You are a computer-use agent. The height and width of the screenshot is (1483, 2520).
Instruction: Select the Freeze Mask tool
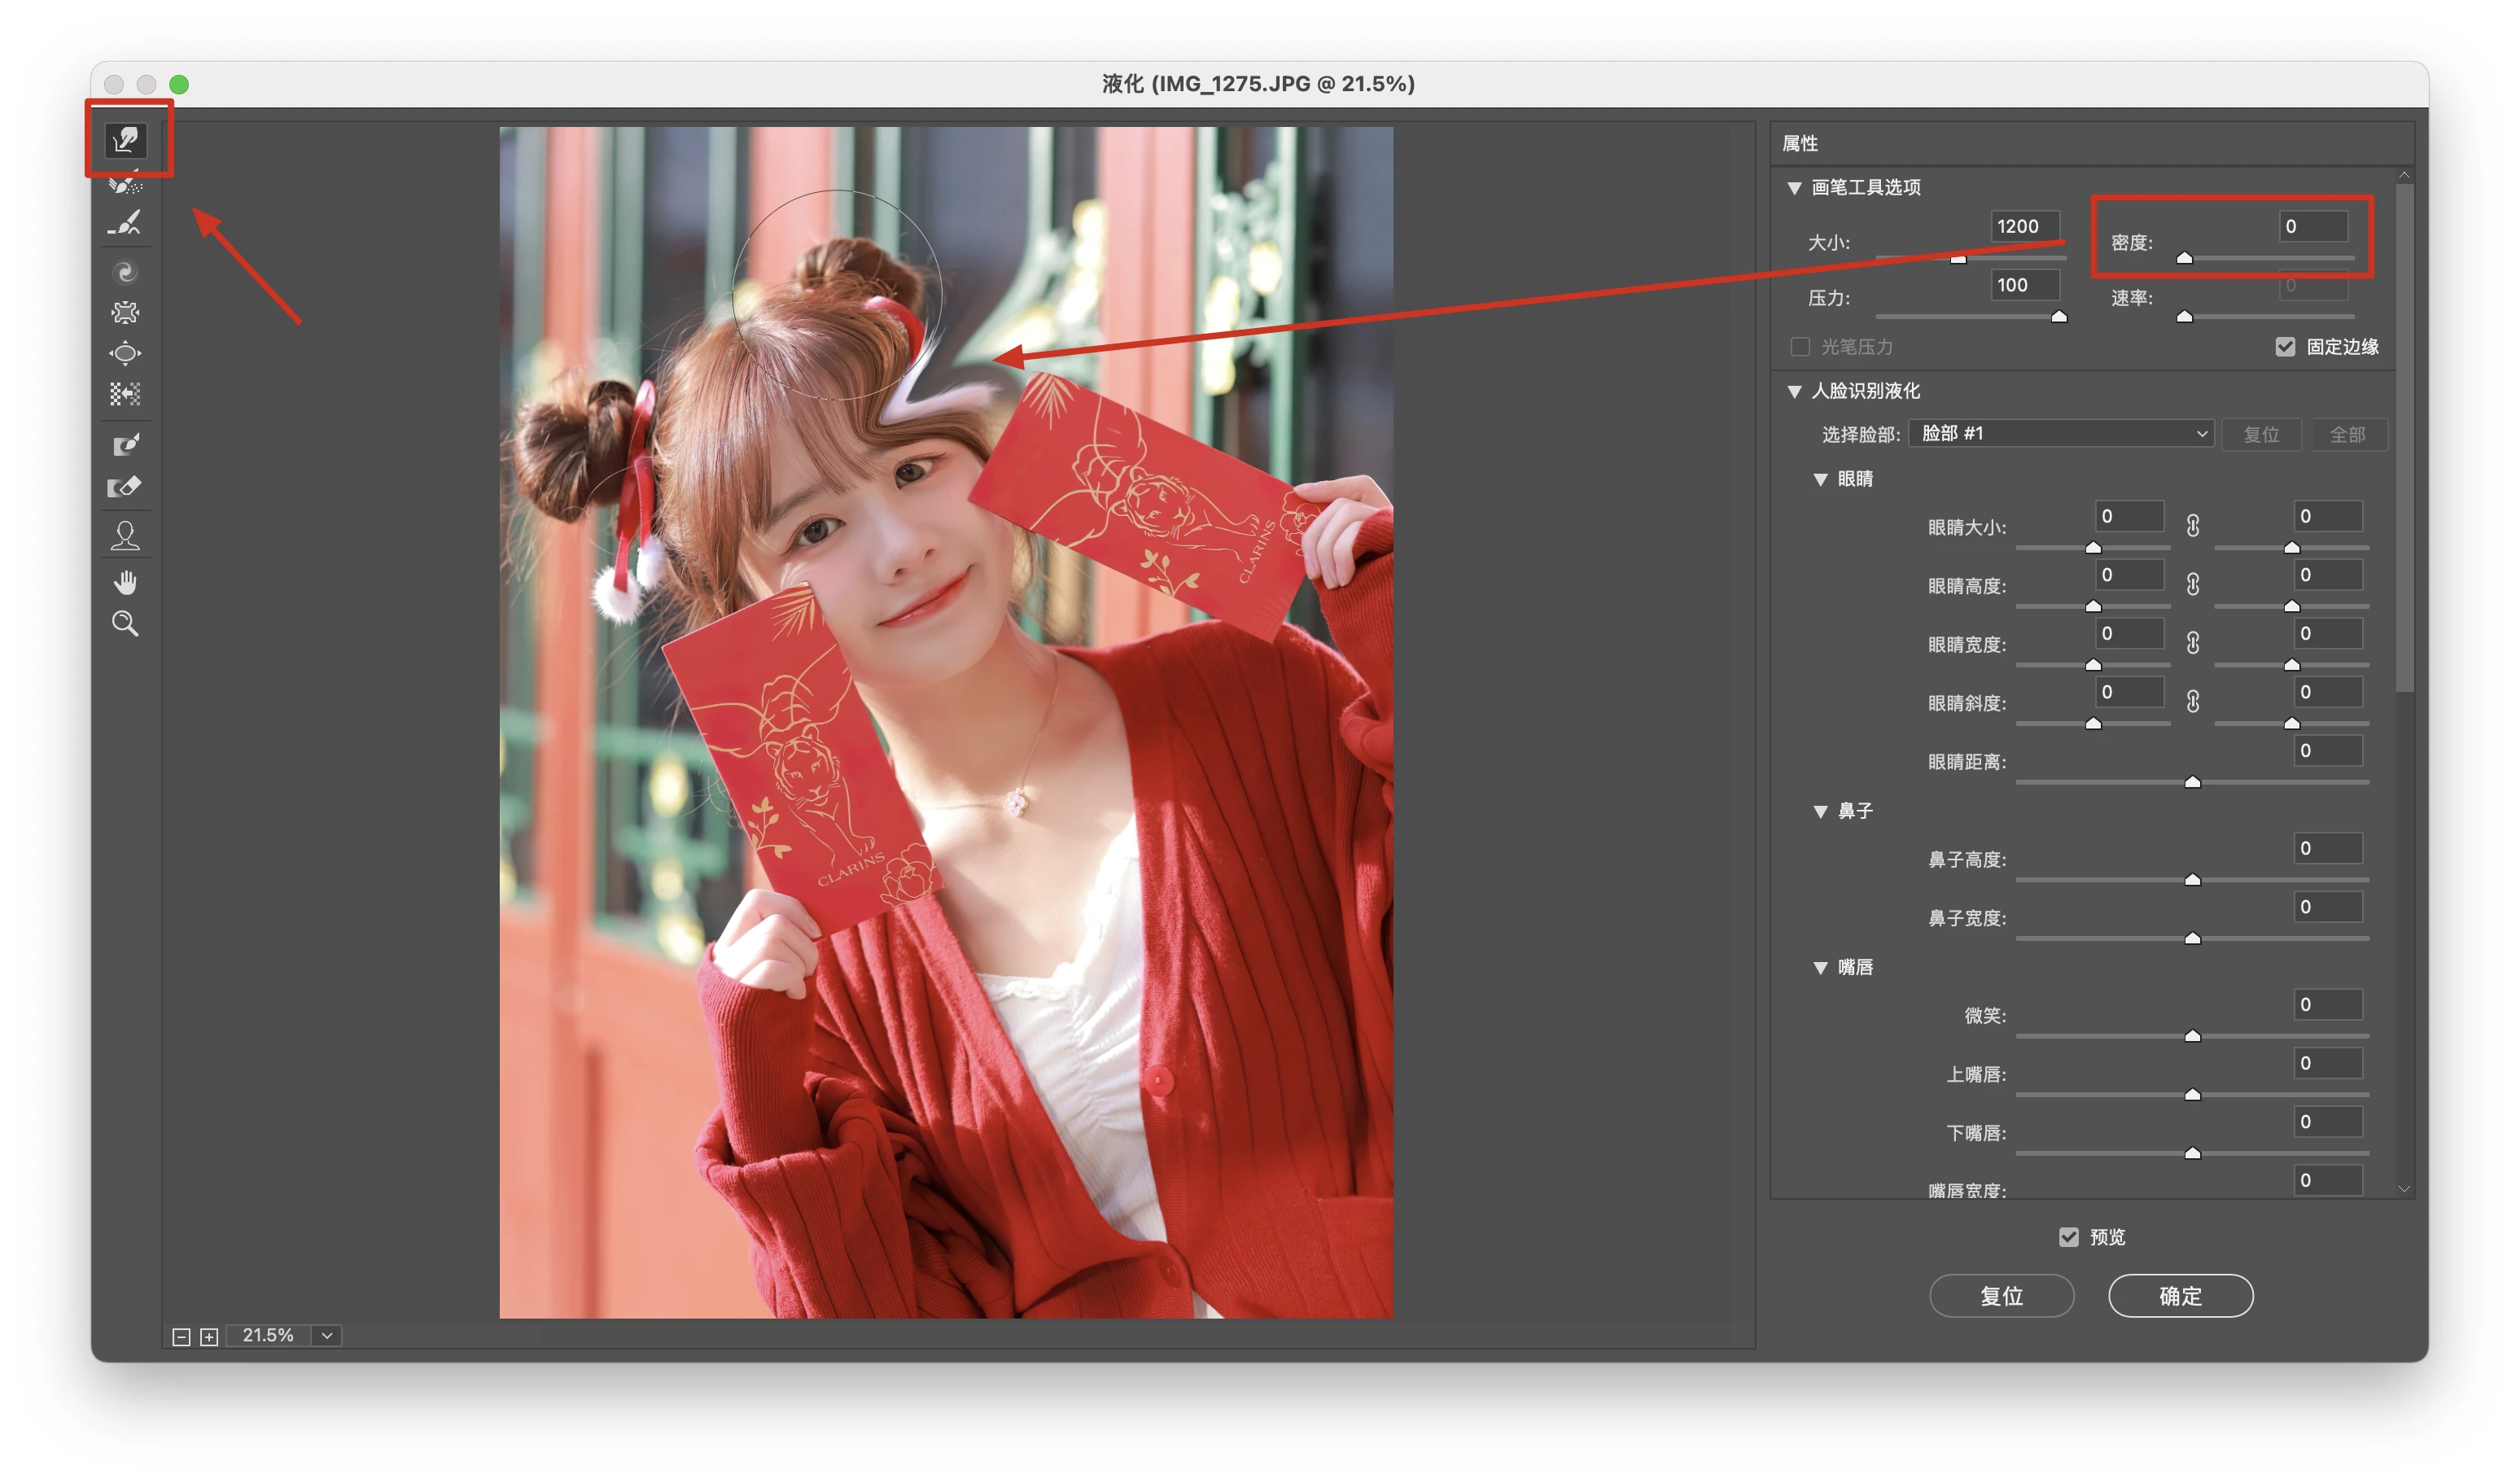coord(126,445)
